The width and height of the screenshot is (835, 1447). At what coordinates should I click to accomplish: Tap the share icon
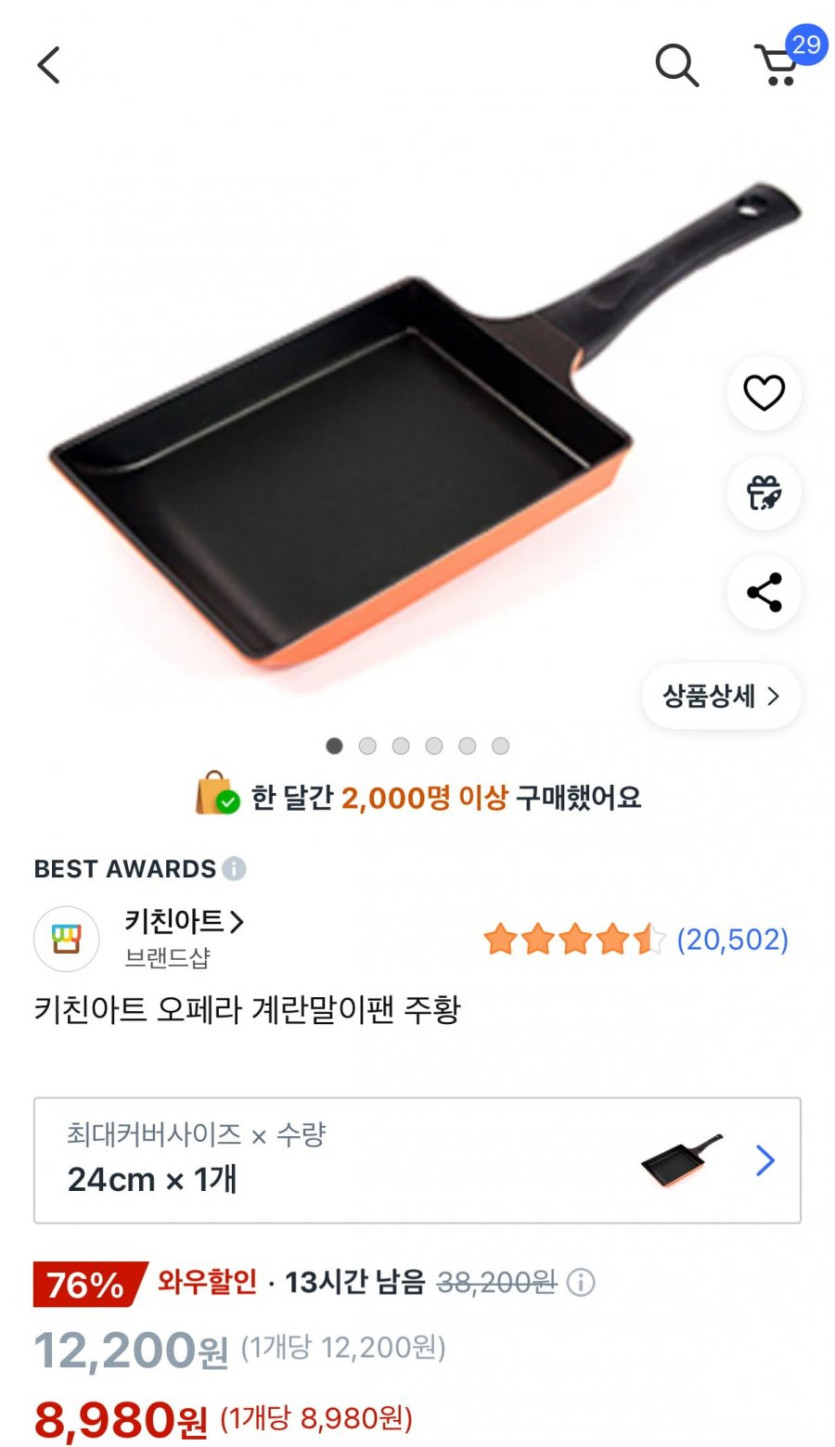[764, 593]
